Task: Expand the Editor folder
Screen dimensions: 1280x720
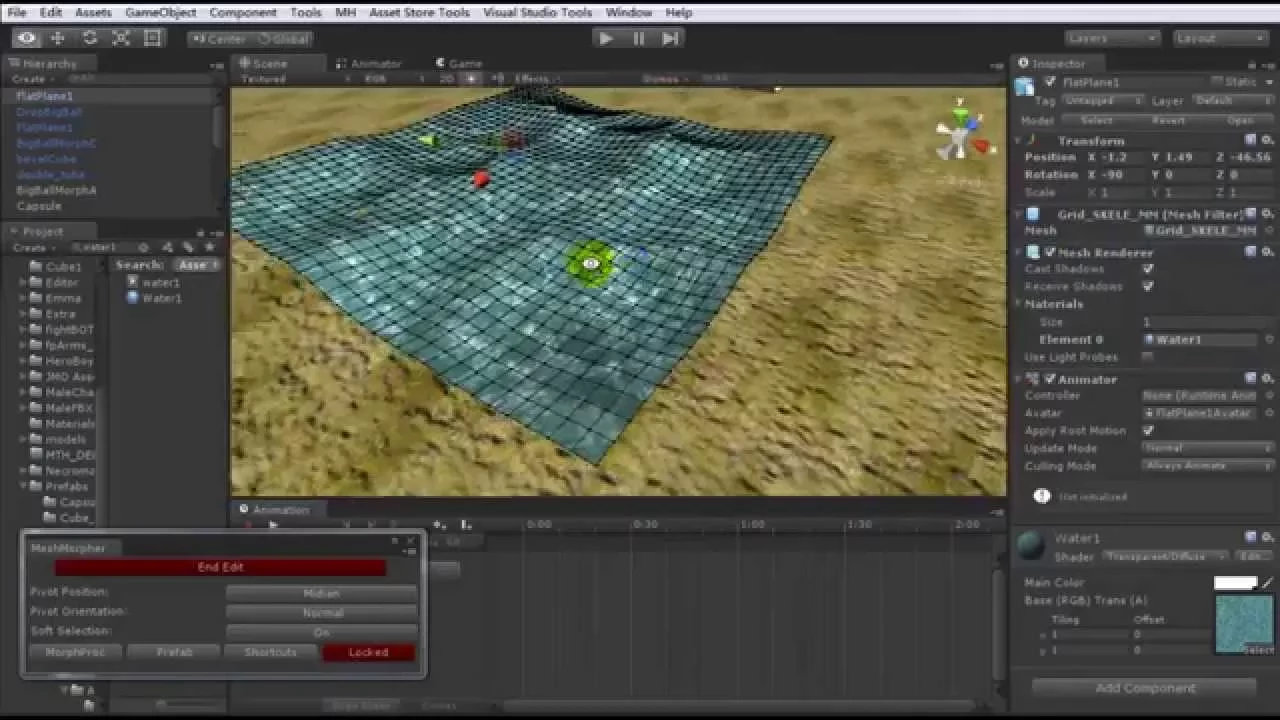Action: click(23, 283)
